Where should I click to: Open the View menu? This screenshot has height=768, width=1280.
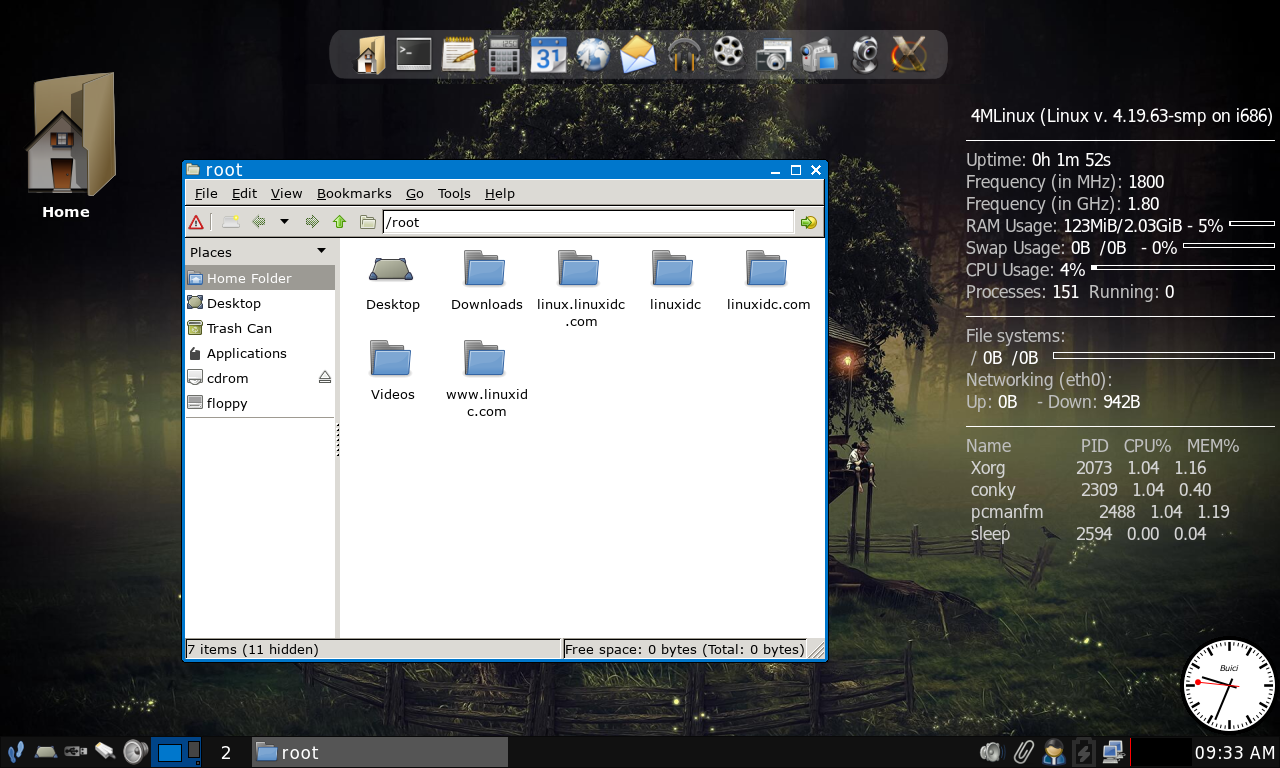pyautogui.click(x=286, y=193)
